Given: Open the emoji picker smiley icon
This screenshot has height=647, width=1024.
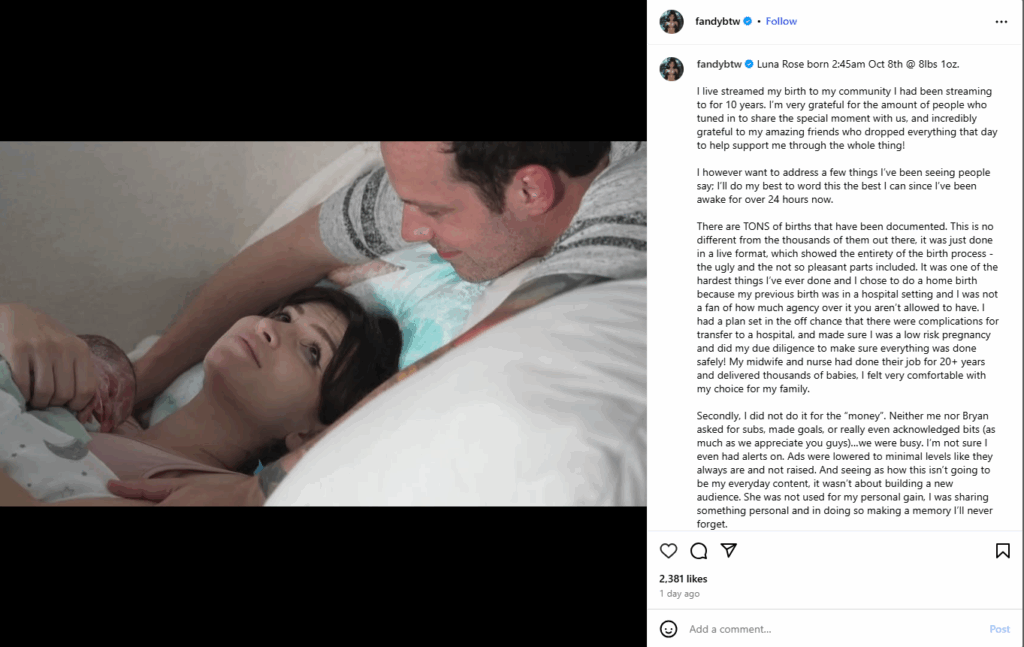Looking at the screenshot, I should 668,629.
